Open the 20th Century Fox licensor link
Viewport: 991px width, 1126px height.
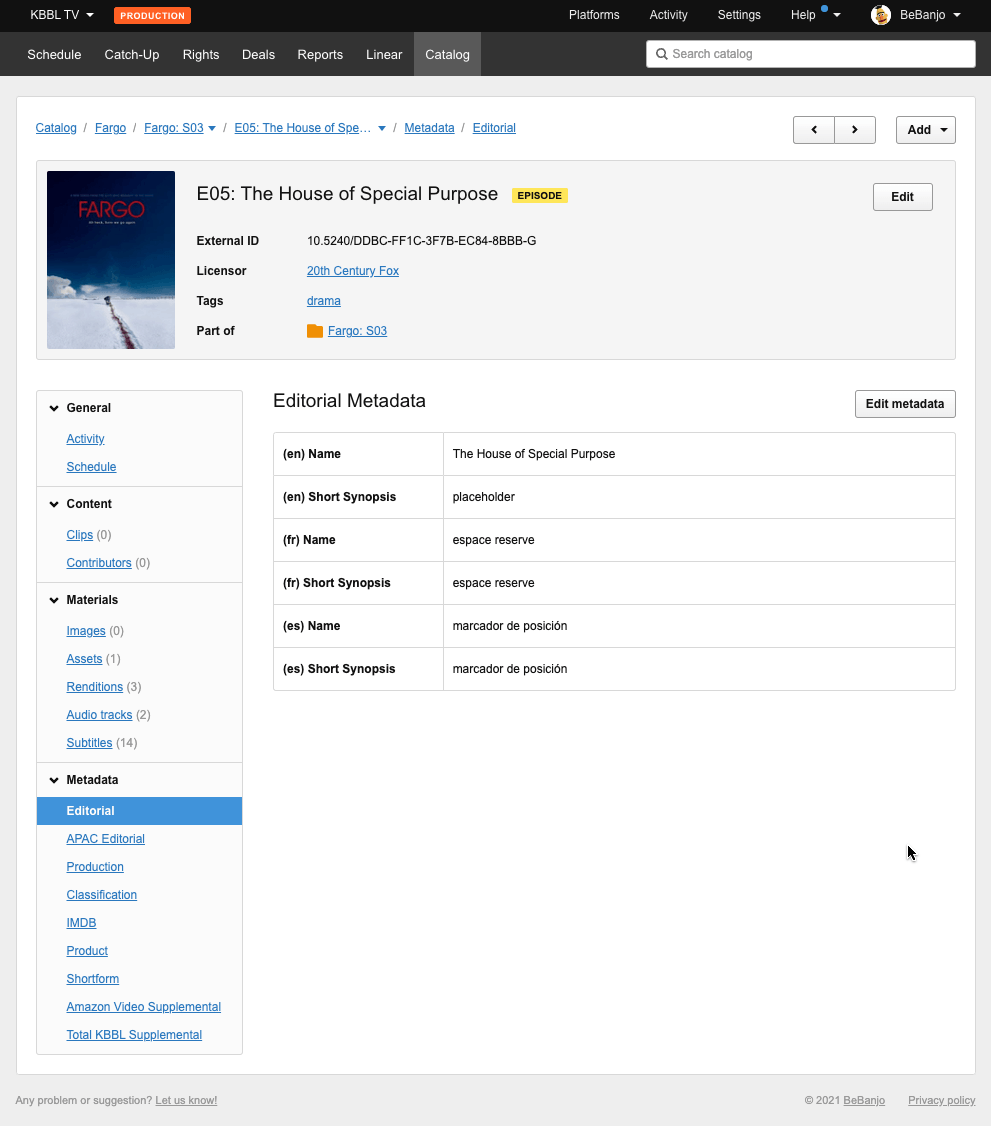coord(353,271)
